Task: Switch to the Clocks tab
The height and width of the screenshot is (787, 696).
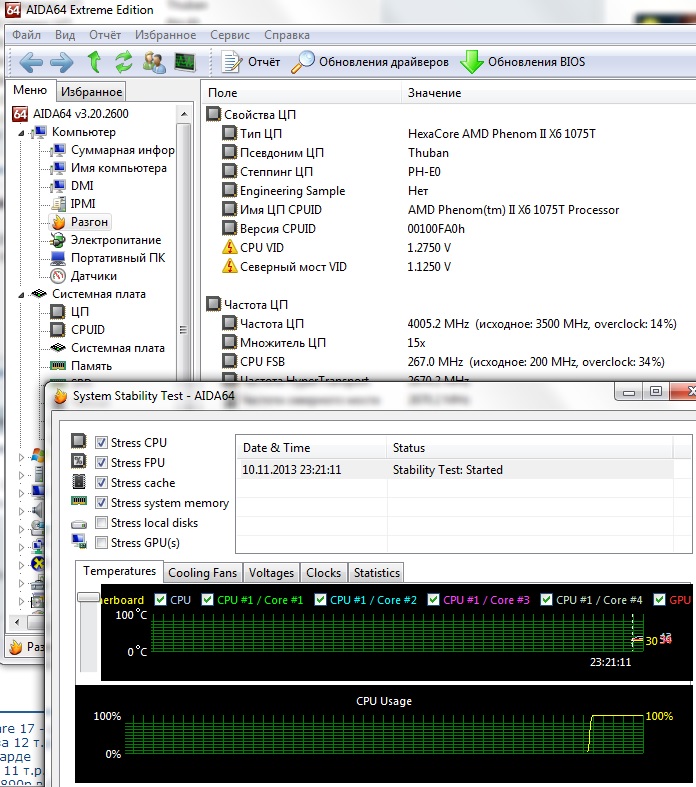Action: pos(324,573)
